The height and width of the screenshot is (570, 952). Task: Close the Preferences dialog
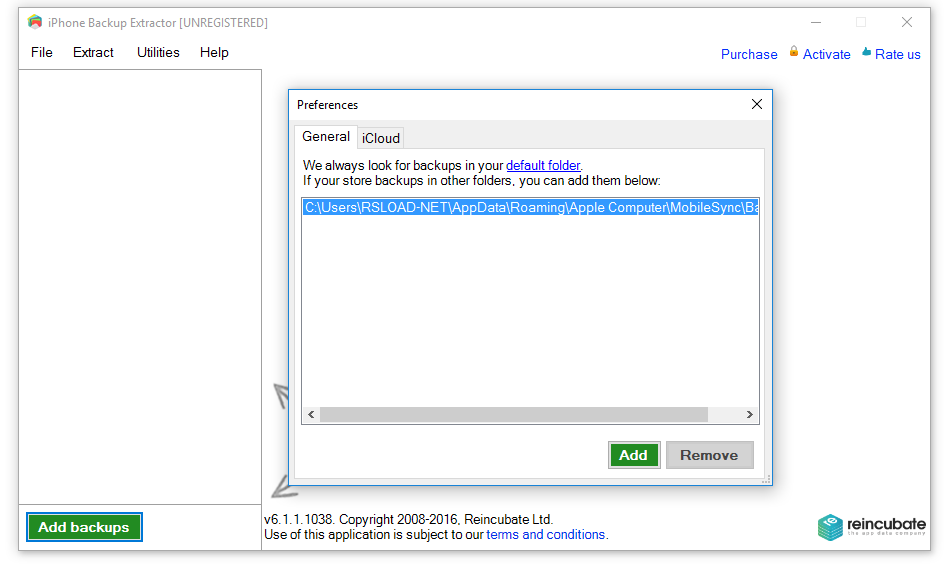click(756, 104)
